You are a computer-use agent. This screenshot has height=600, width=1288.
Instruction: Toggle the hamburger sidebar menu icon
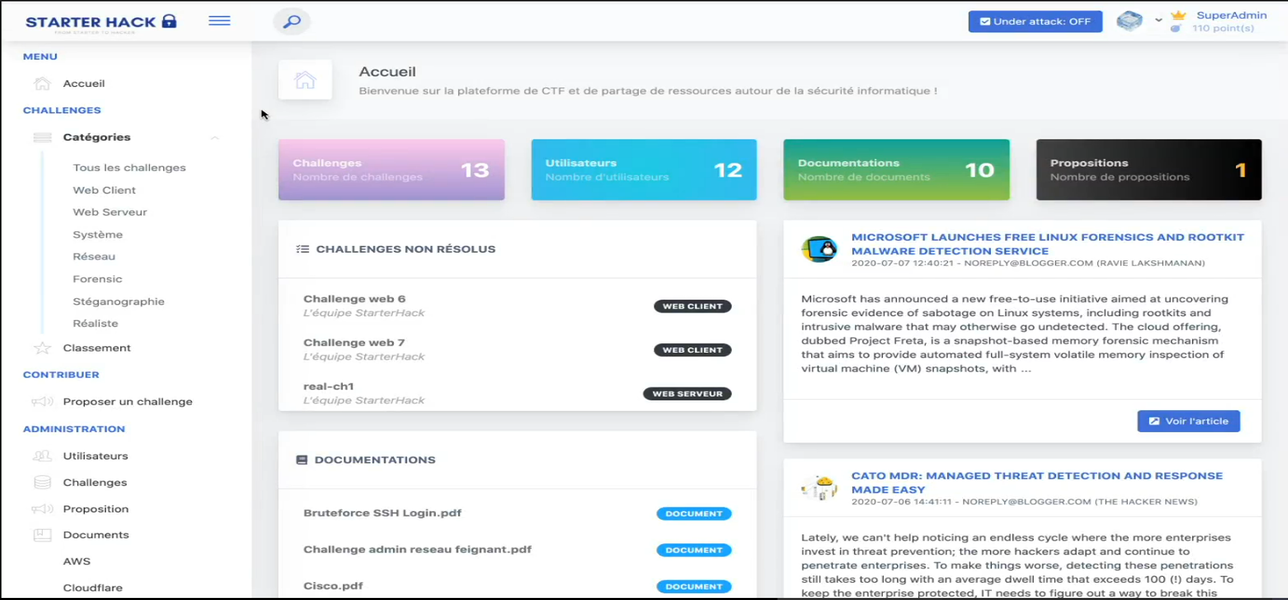pos(220,21)
